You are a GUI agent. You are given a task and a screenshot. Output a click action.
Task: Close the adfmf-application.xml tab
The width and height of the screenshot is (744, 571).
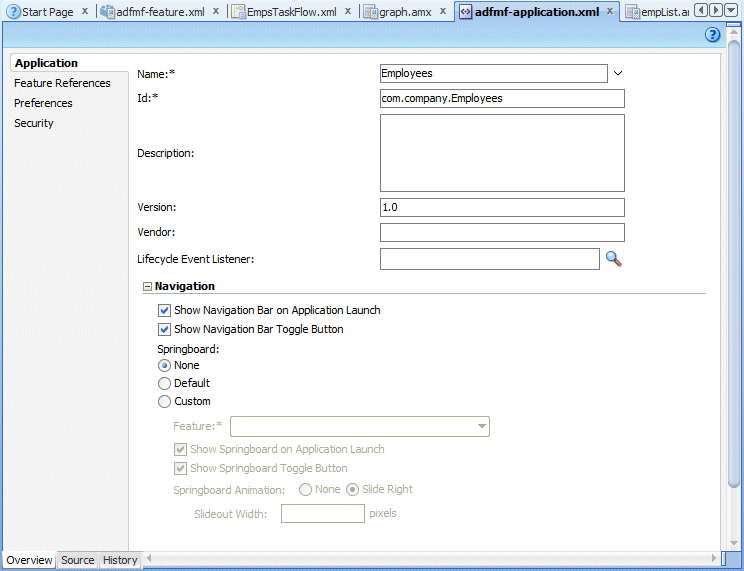610,11
